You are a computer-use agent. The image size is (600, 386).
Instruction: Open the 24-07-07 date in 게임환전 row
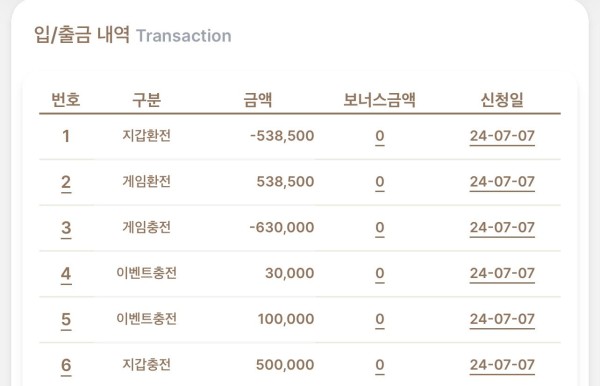pos(502,182)
